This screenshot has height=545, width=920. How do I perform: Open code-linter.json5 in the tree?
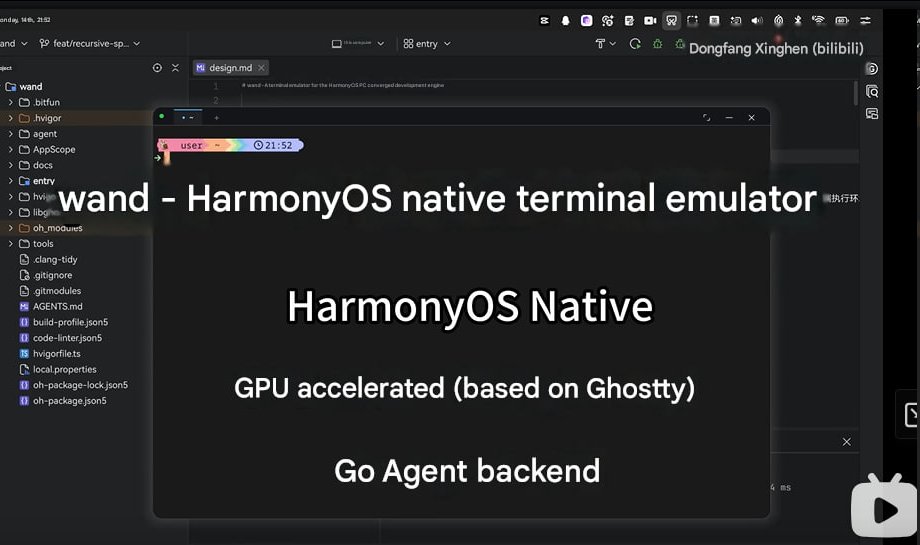coord(67,338)
